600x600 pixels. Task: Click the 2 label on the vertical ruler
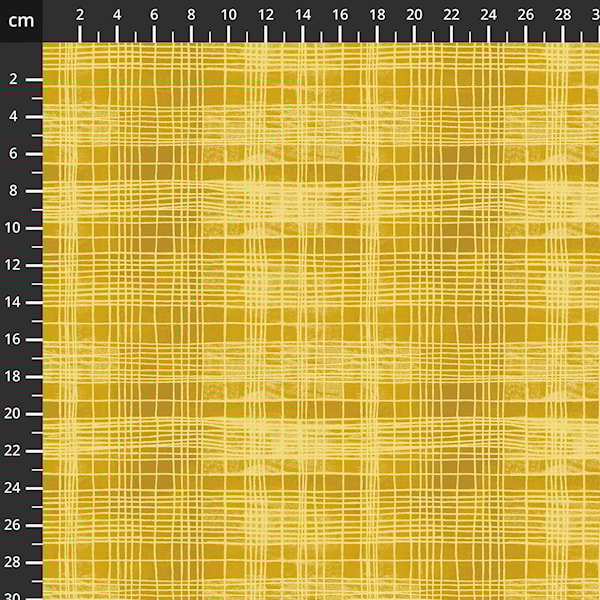point(13,79)
